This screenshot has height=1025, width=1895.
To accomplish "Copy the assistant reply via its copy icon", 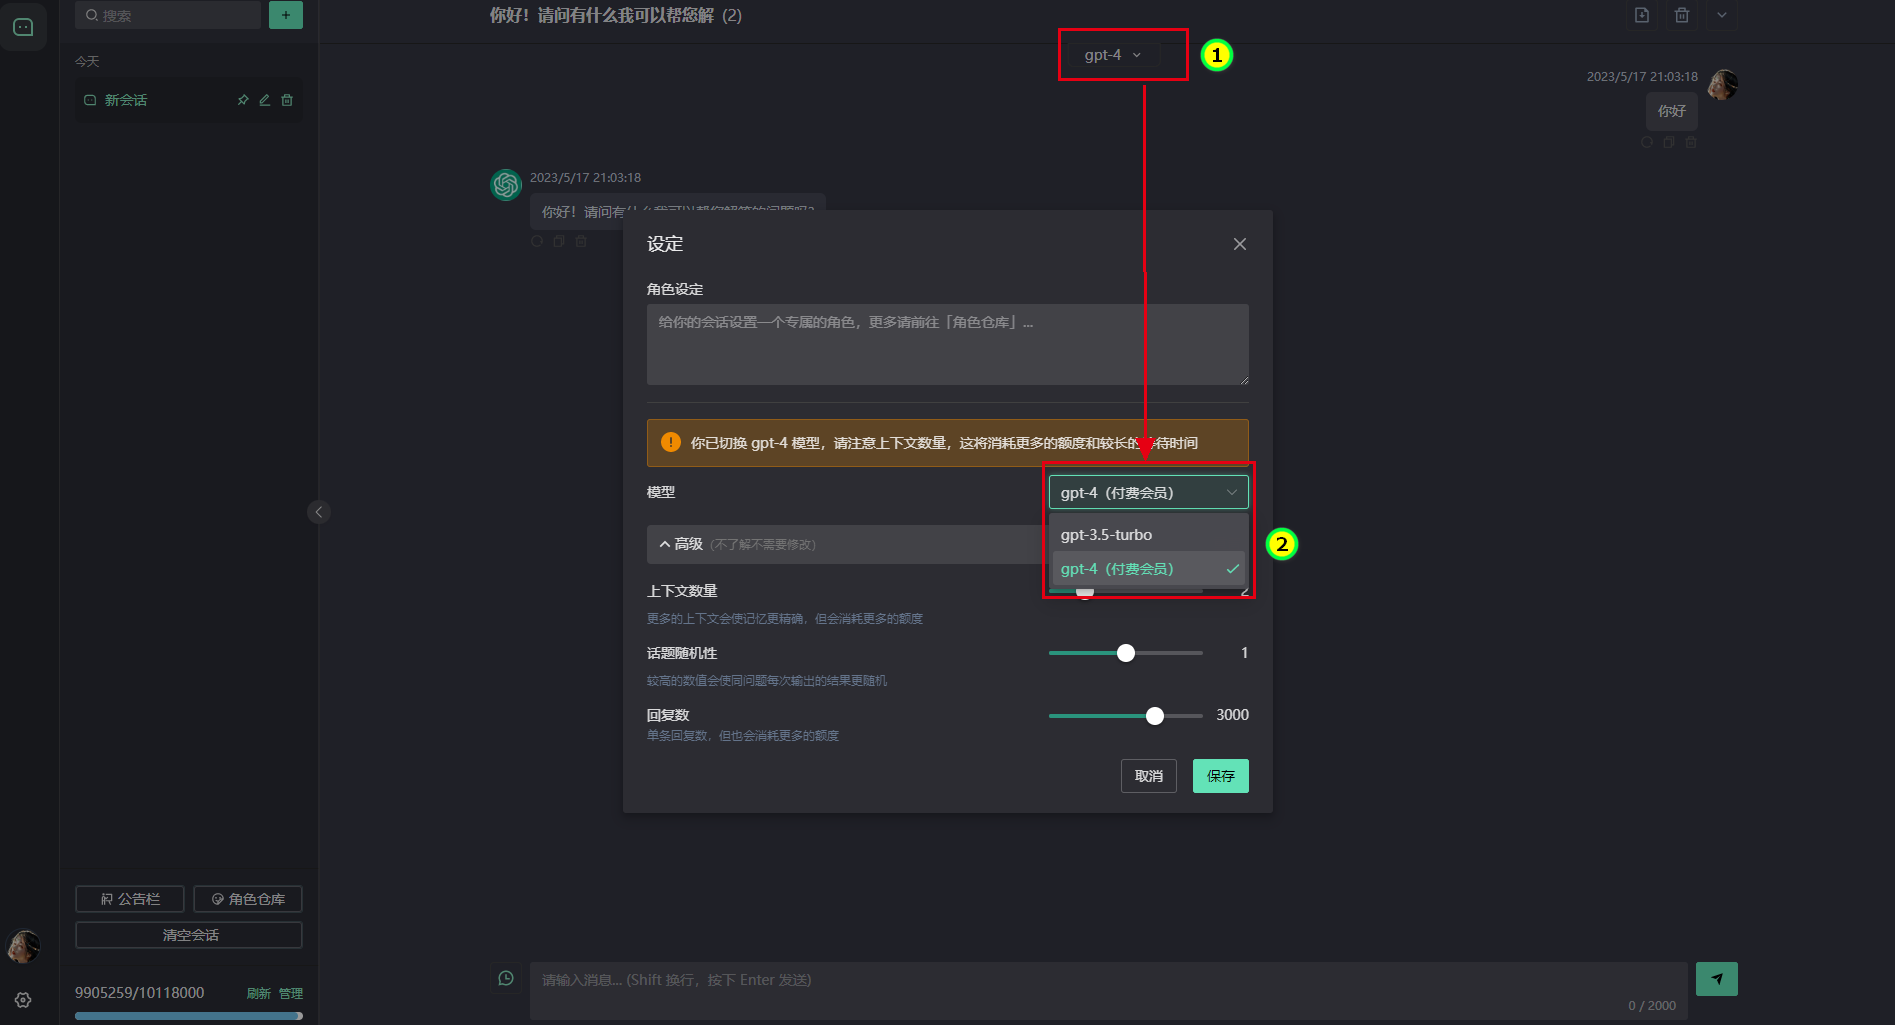I will tap(559, 241).
